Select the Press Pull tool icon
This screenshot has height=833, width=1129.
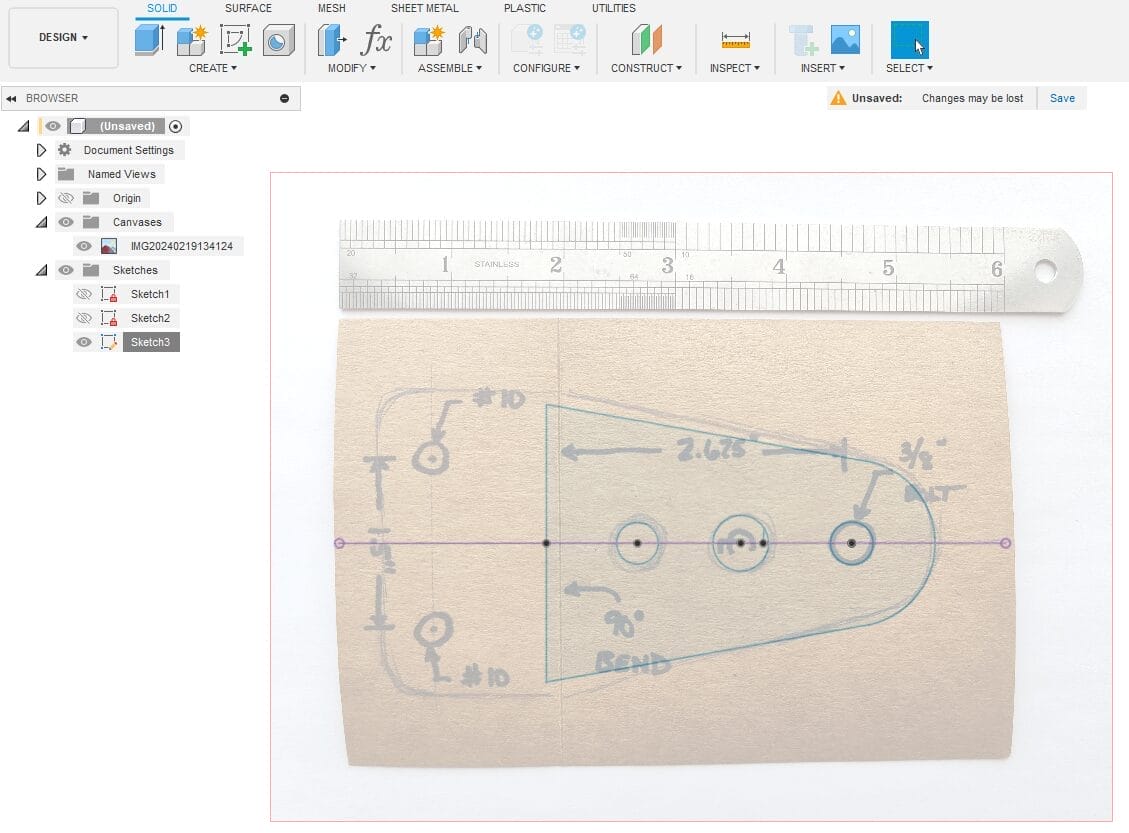coord(331,40)
